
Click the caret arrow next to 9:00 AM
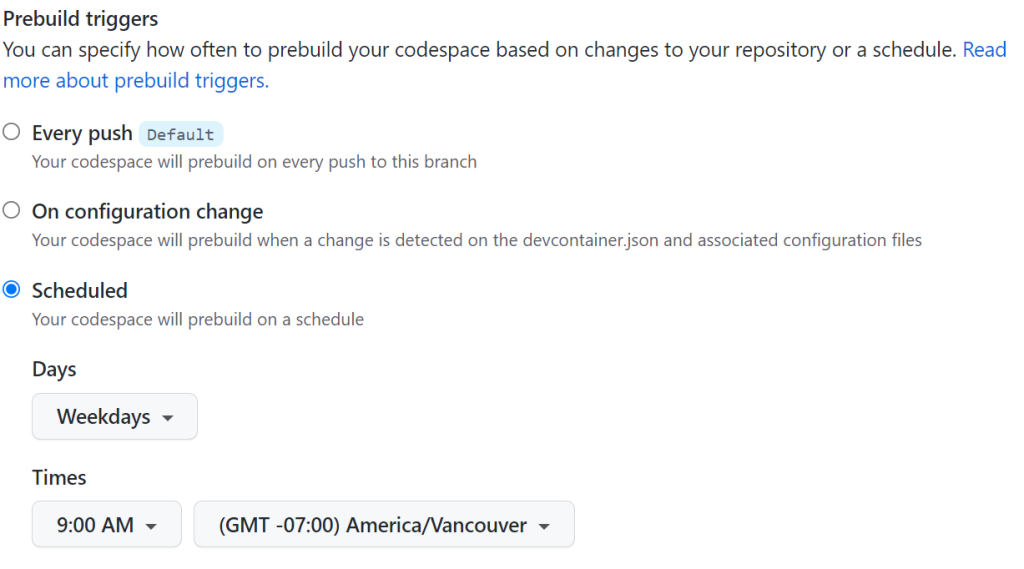tap(152, 526)
